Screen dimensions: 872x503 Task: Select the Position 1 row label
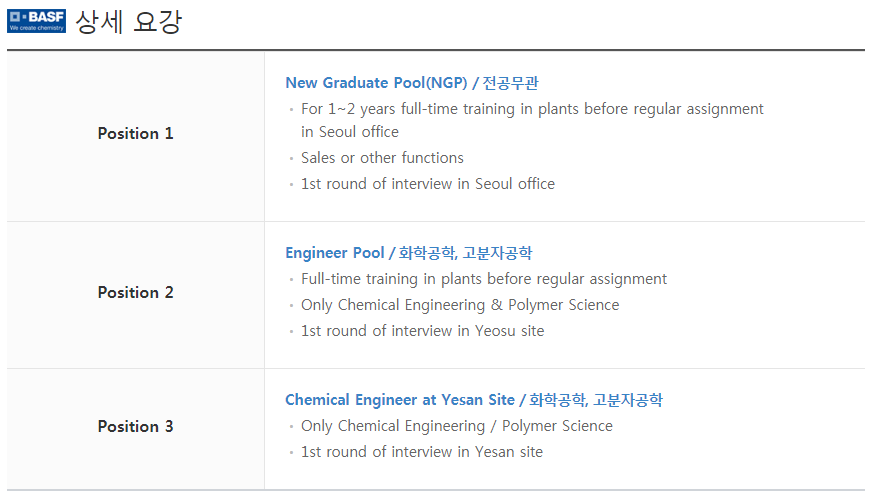click(135, 133)
